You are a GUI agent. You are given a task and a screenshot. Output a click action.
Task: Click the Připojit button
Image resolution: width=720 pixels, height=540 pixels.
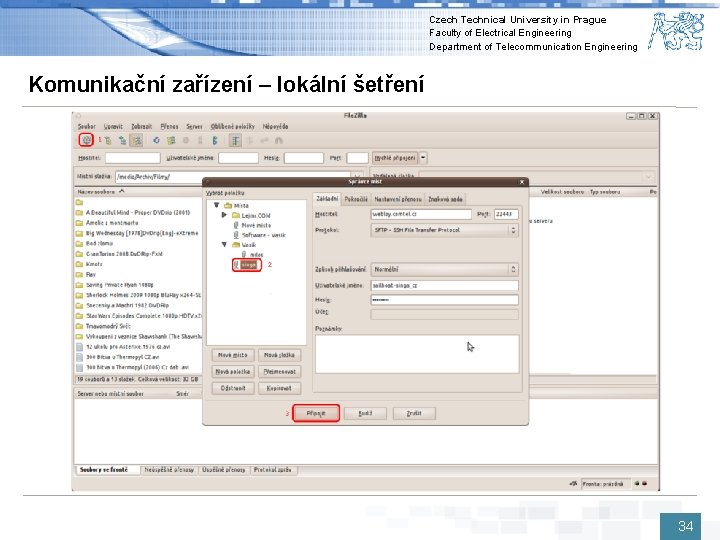pyautogui.click(x=316, y=413)
